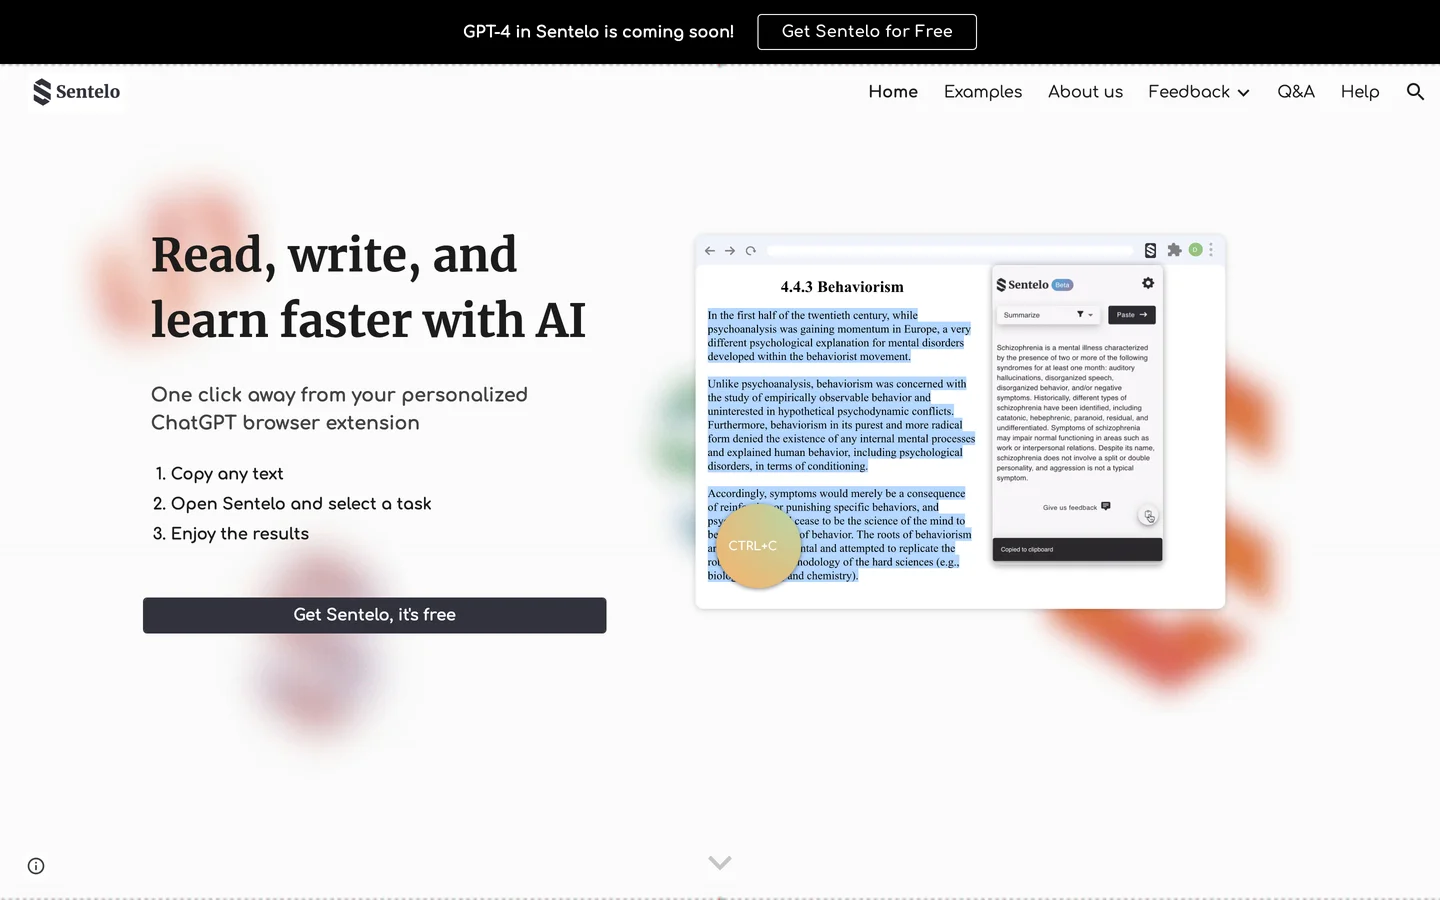Click the "Enjoy the results" step

click(240, 534)
